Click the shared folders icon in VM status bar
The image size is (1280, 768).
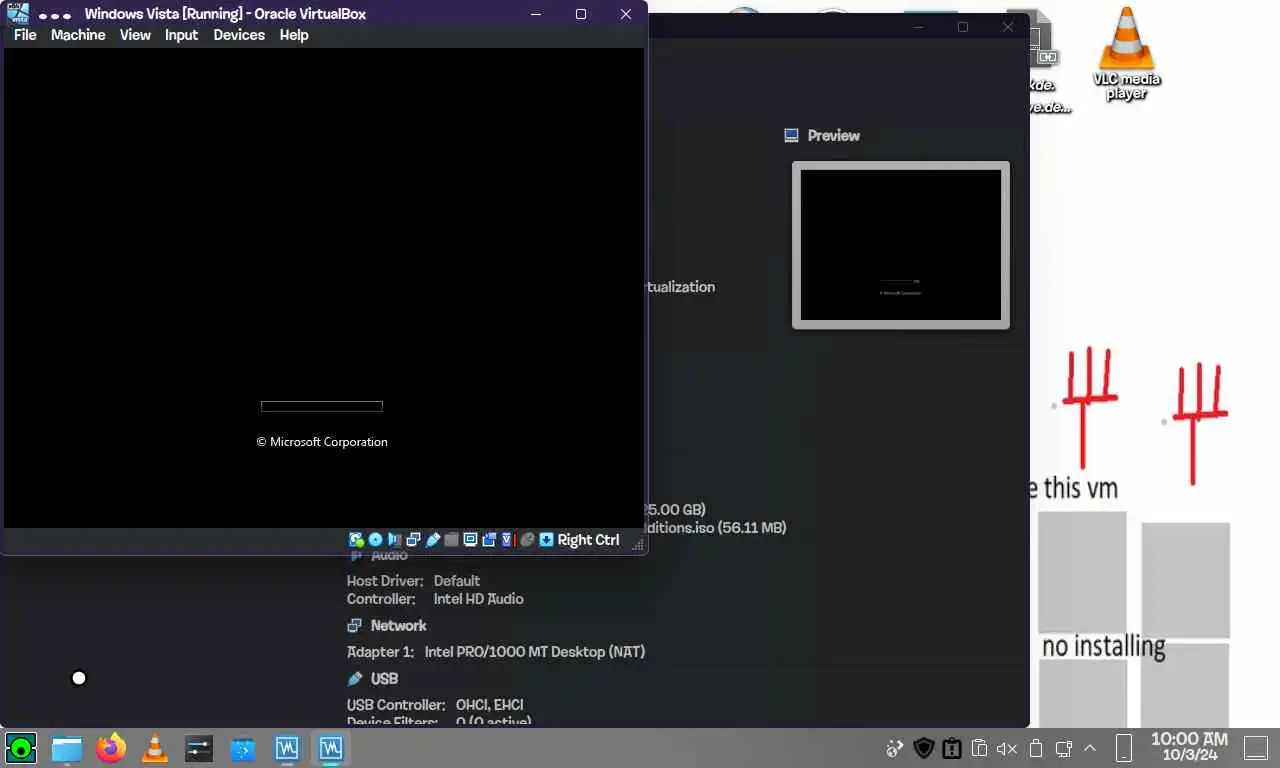tap(451, 540)
